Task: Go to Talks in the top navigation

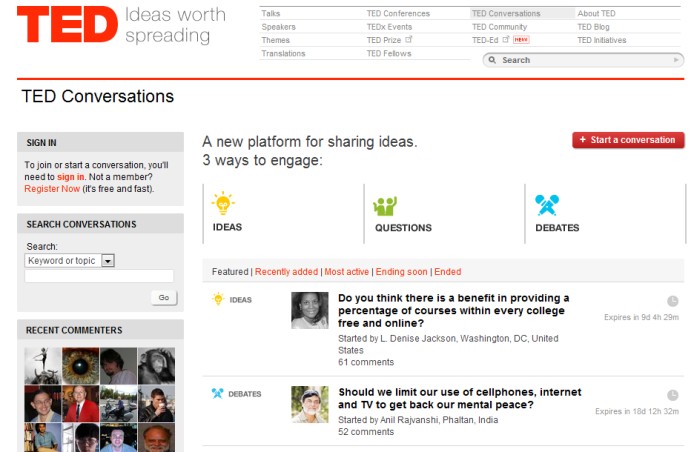Action: (x=271, y=14)
